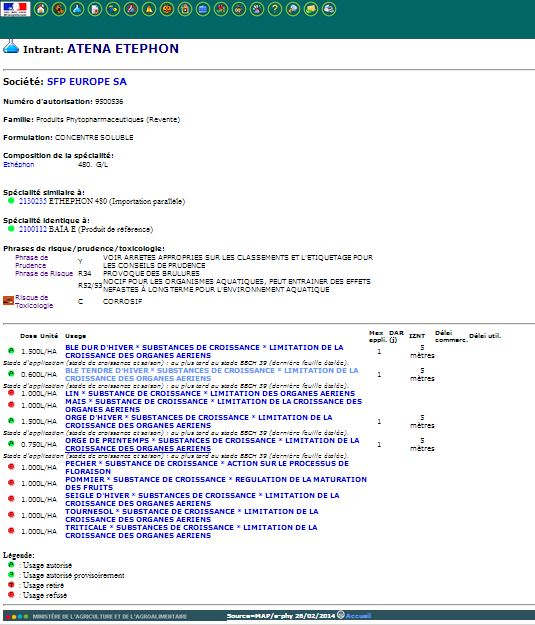Click the 'Usage retiré' legend icon
535x625 pixels.
(11, 584)
